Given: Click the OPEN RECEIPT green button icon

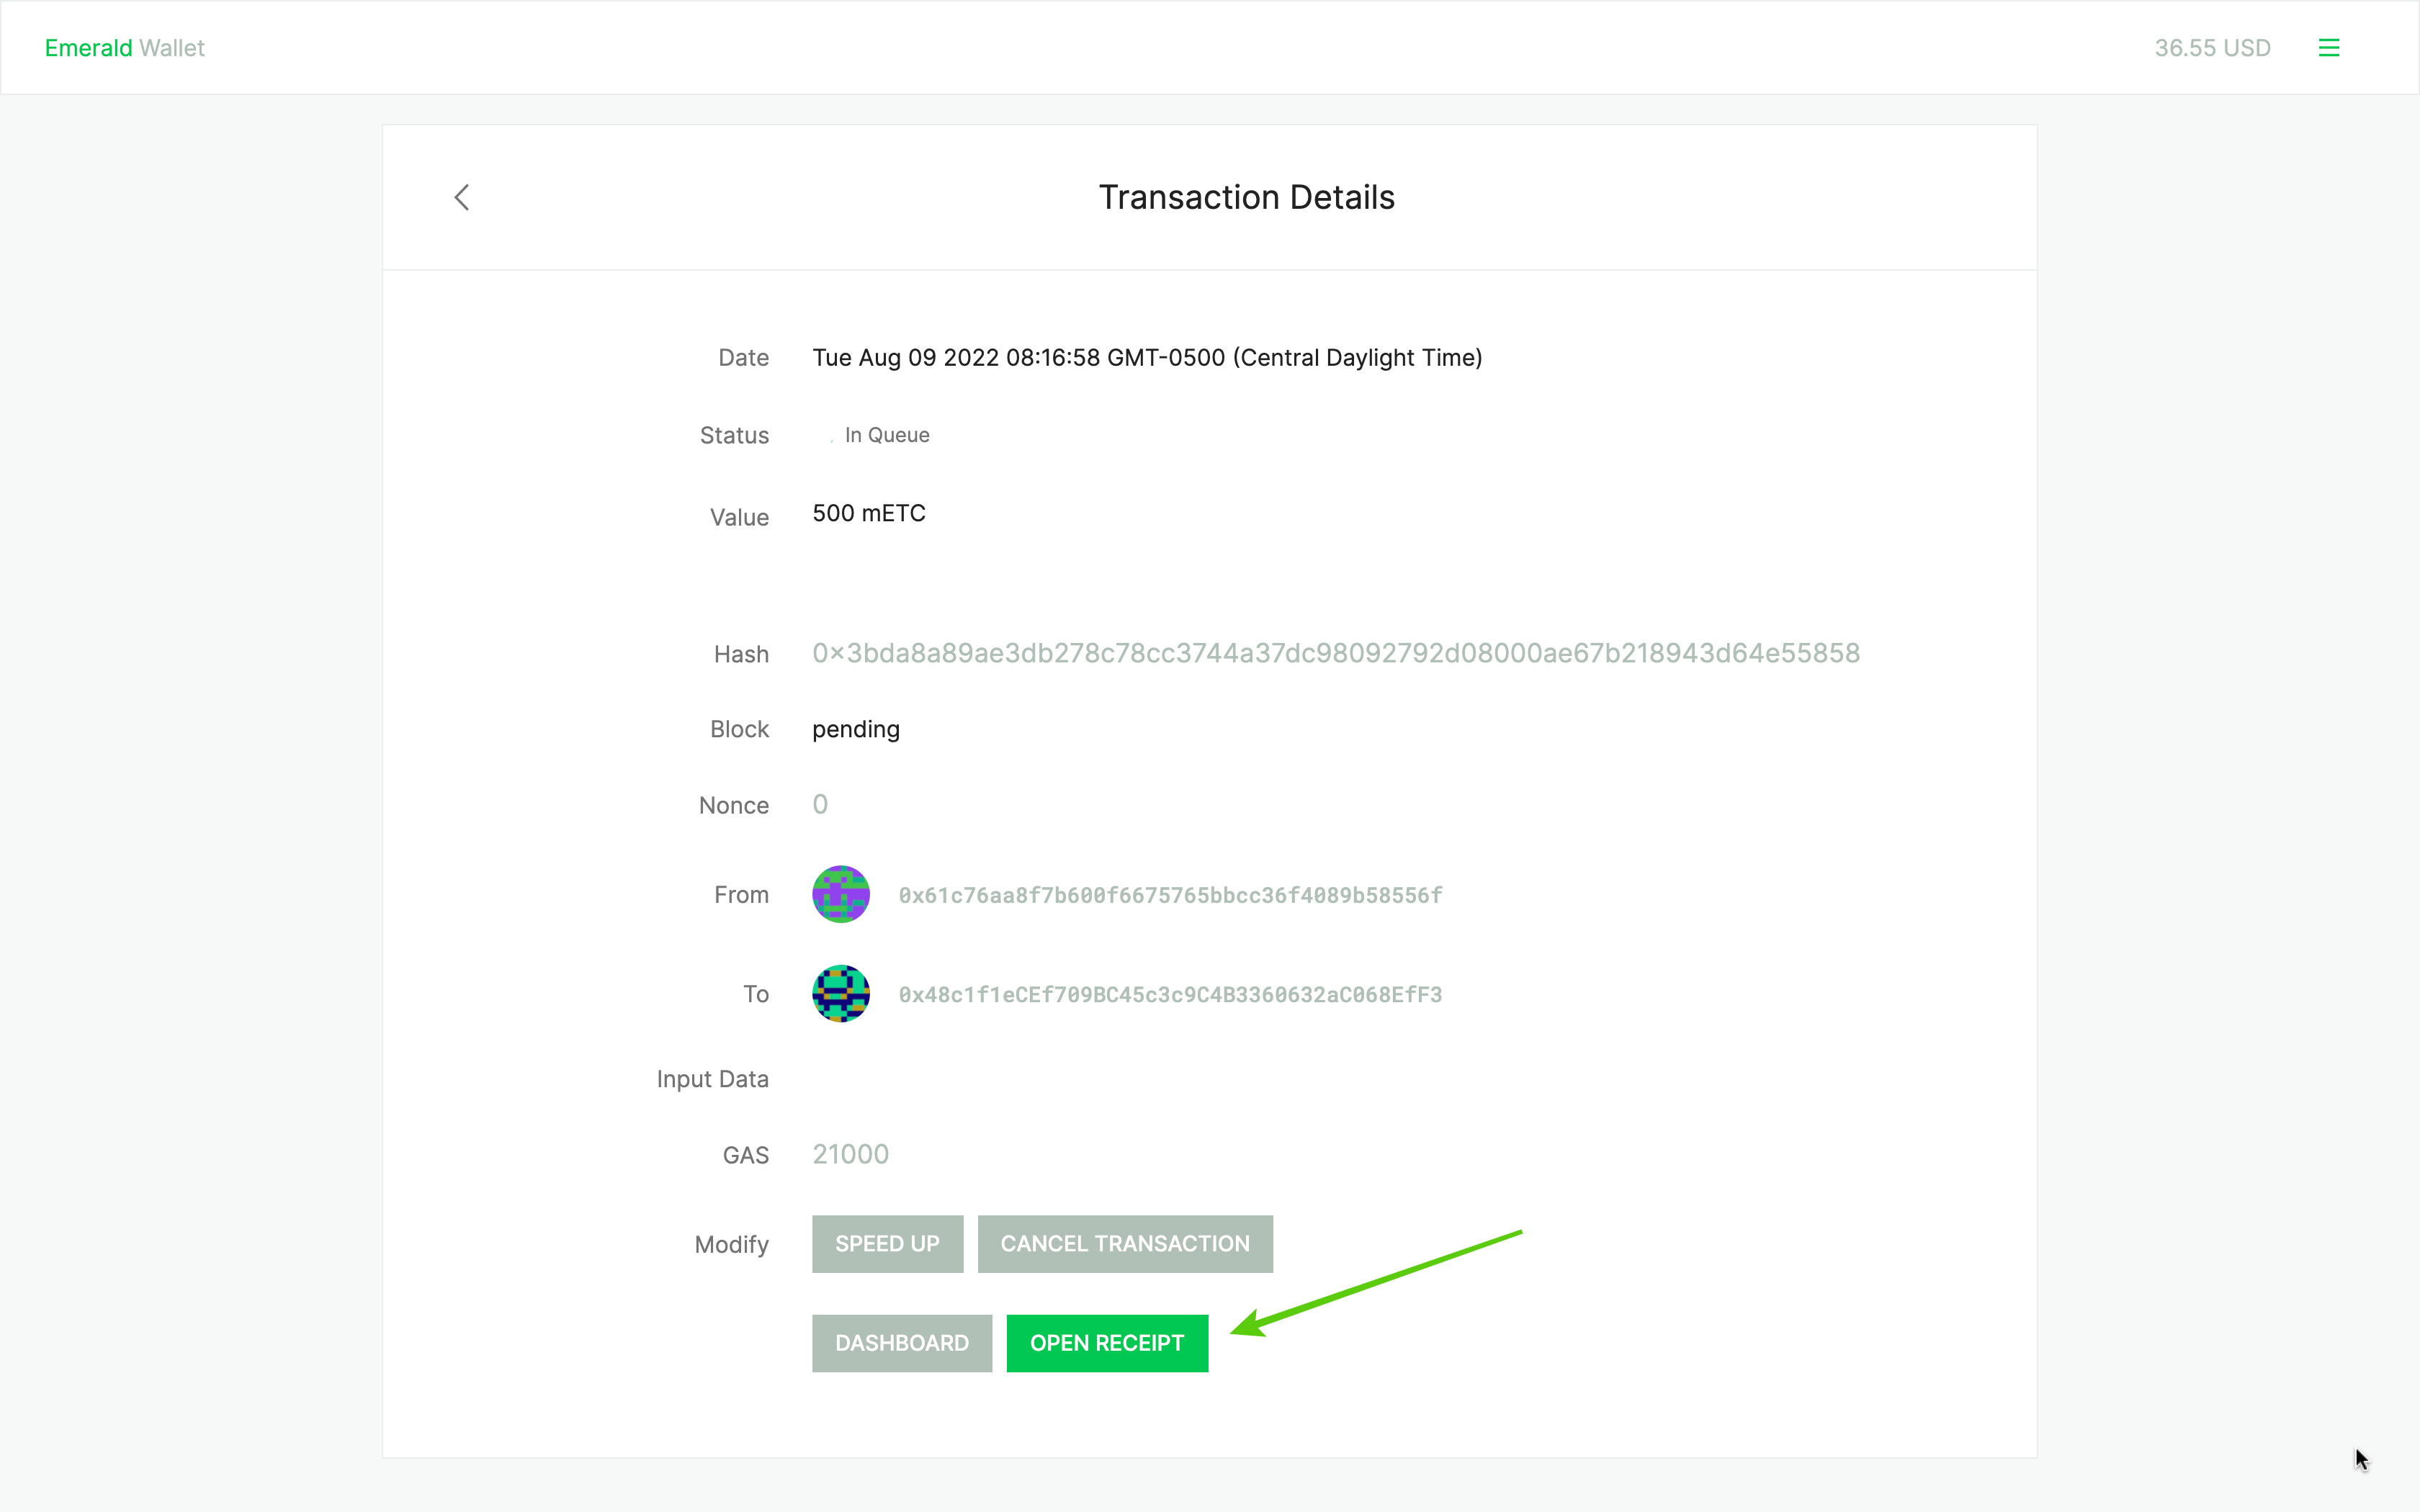Looking at the screenshot, I should tap(1106, 1341).
